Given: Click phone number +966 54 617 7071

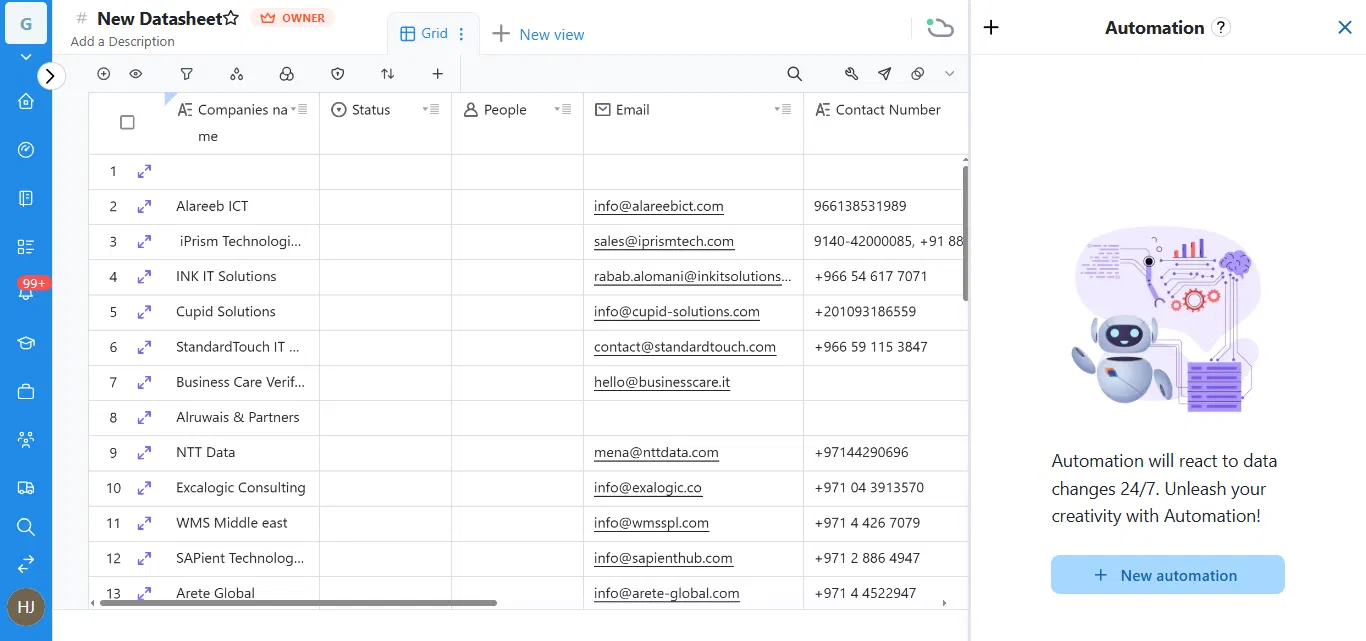Looking at the screenshot, I should coord(871,276).
